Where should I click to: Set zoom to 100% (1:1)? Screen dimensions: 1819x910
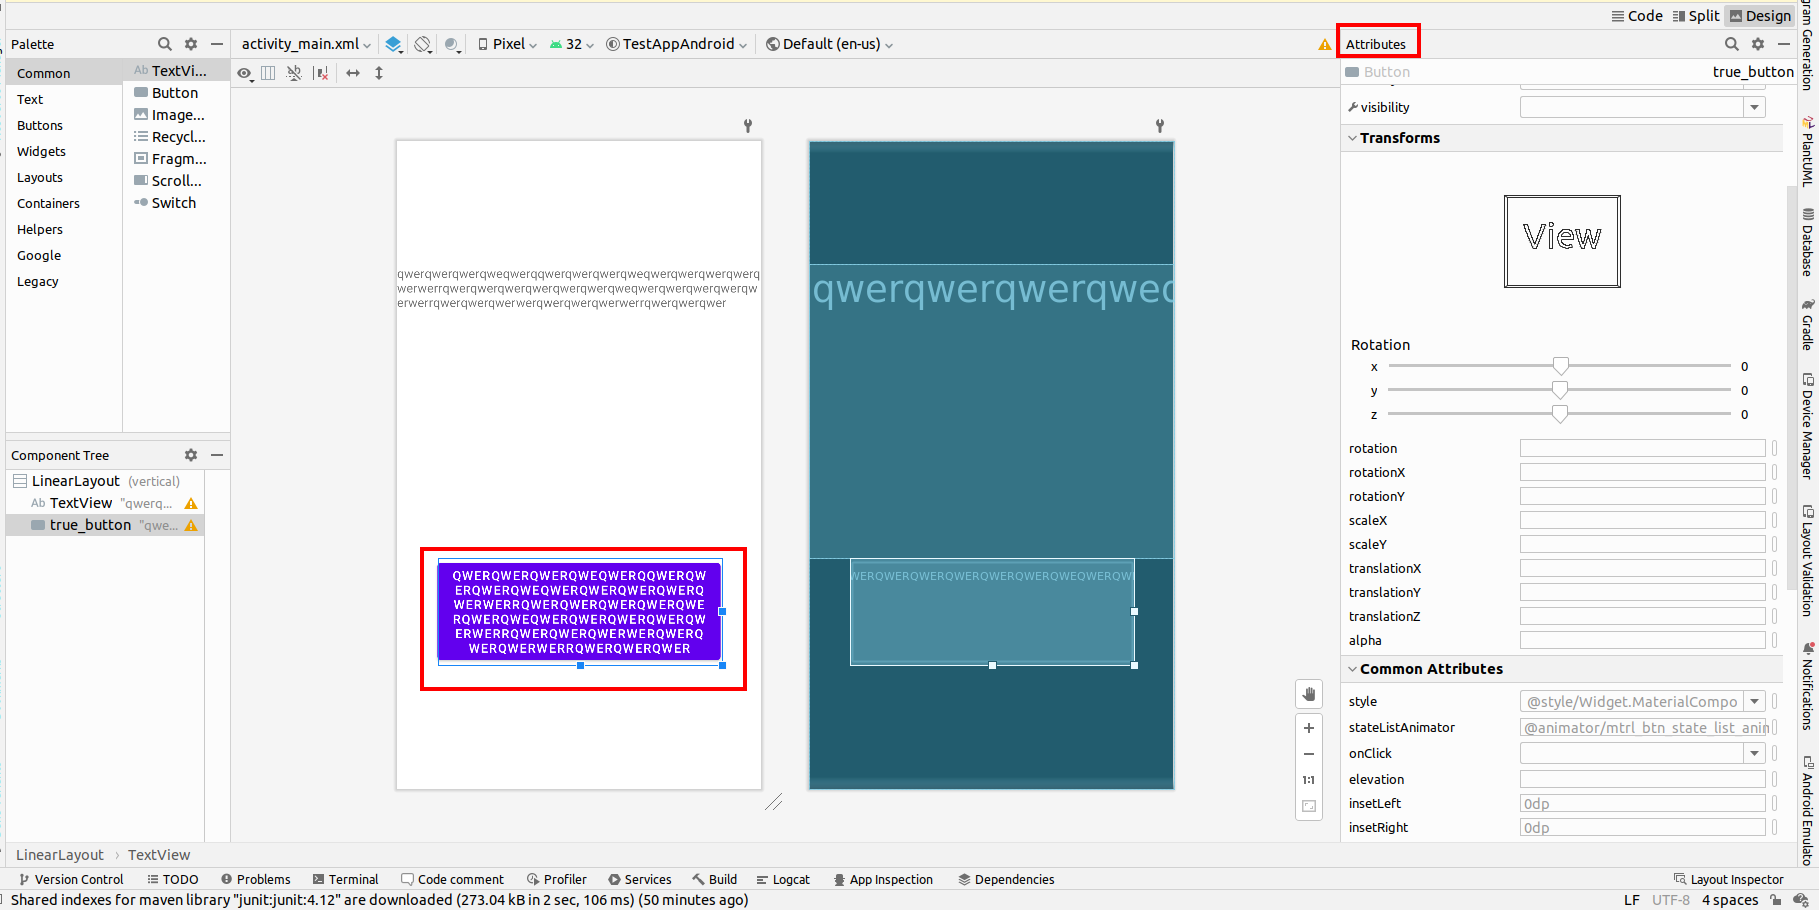(1309, 780)
